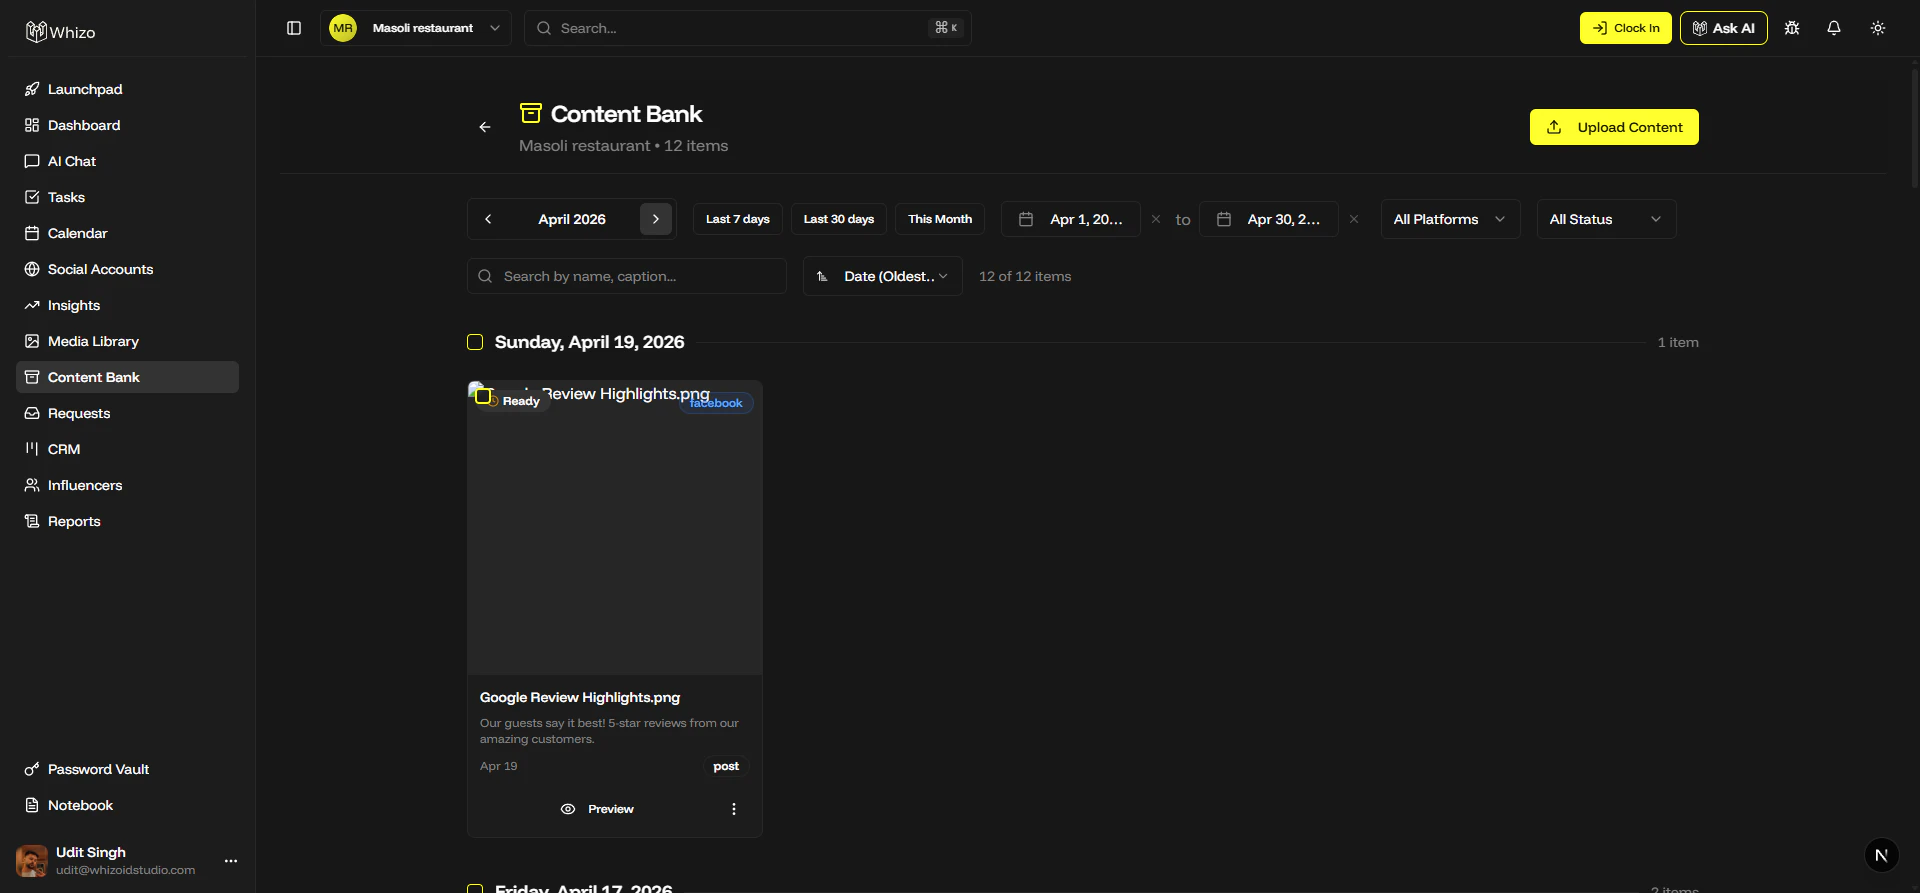Viewport: 1920px width, 893px height.
Task: Open the three-dot menu on Google Review card
Action: (734, 809)
